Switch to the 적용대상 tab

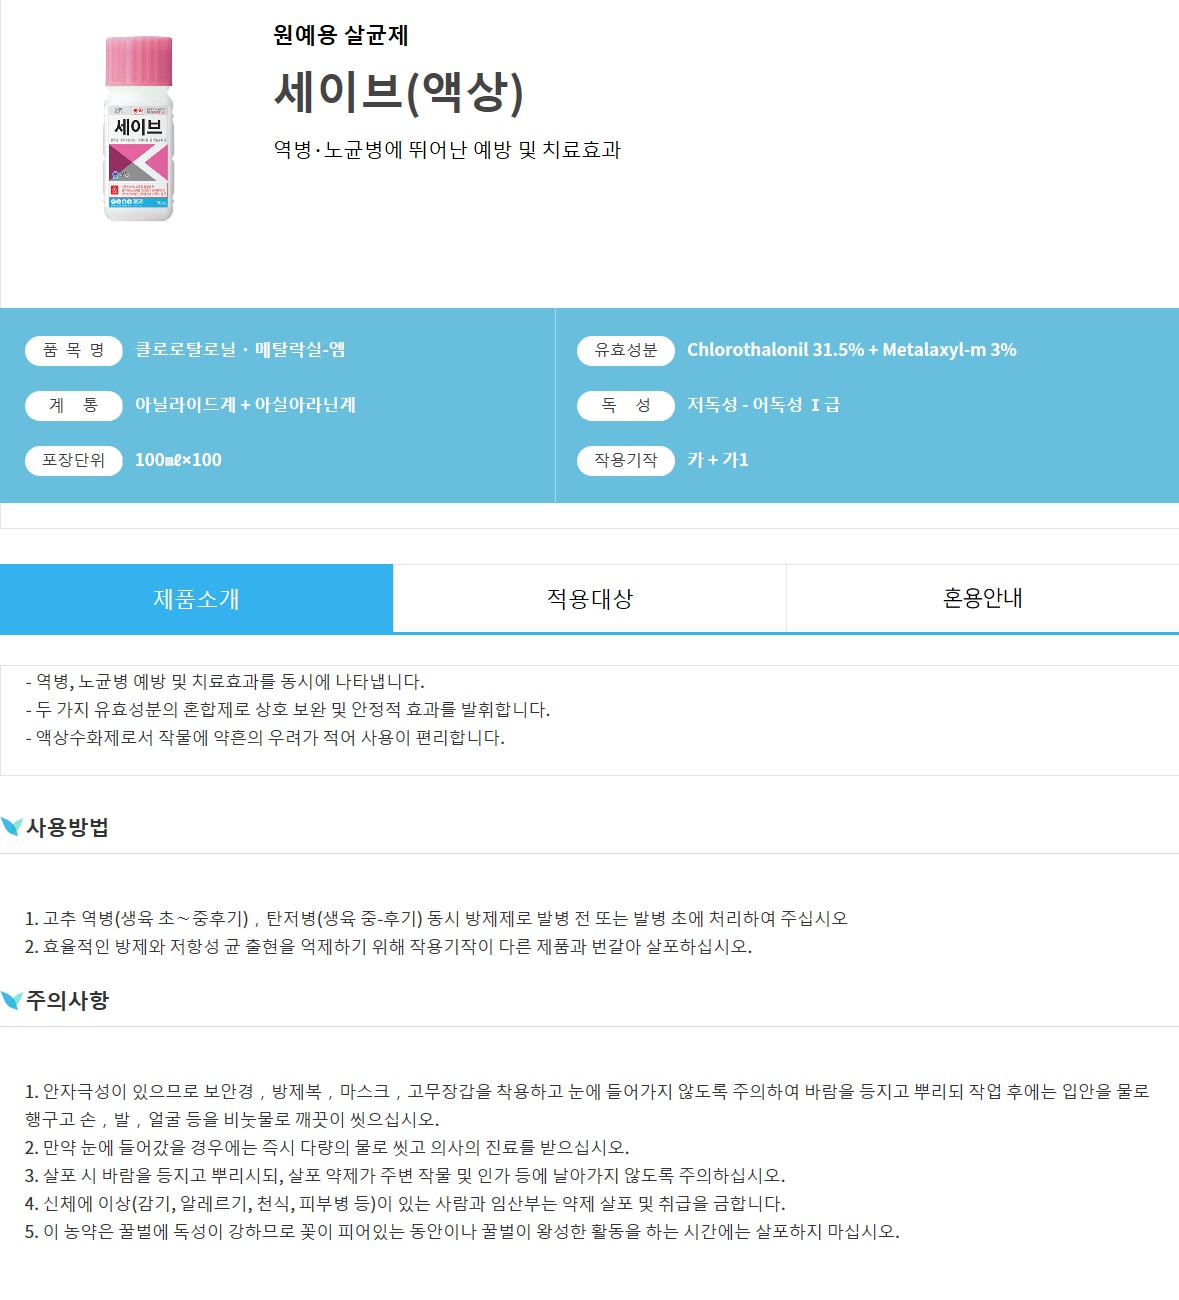click(589, 598)
